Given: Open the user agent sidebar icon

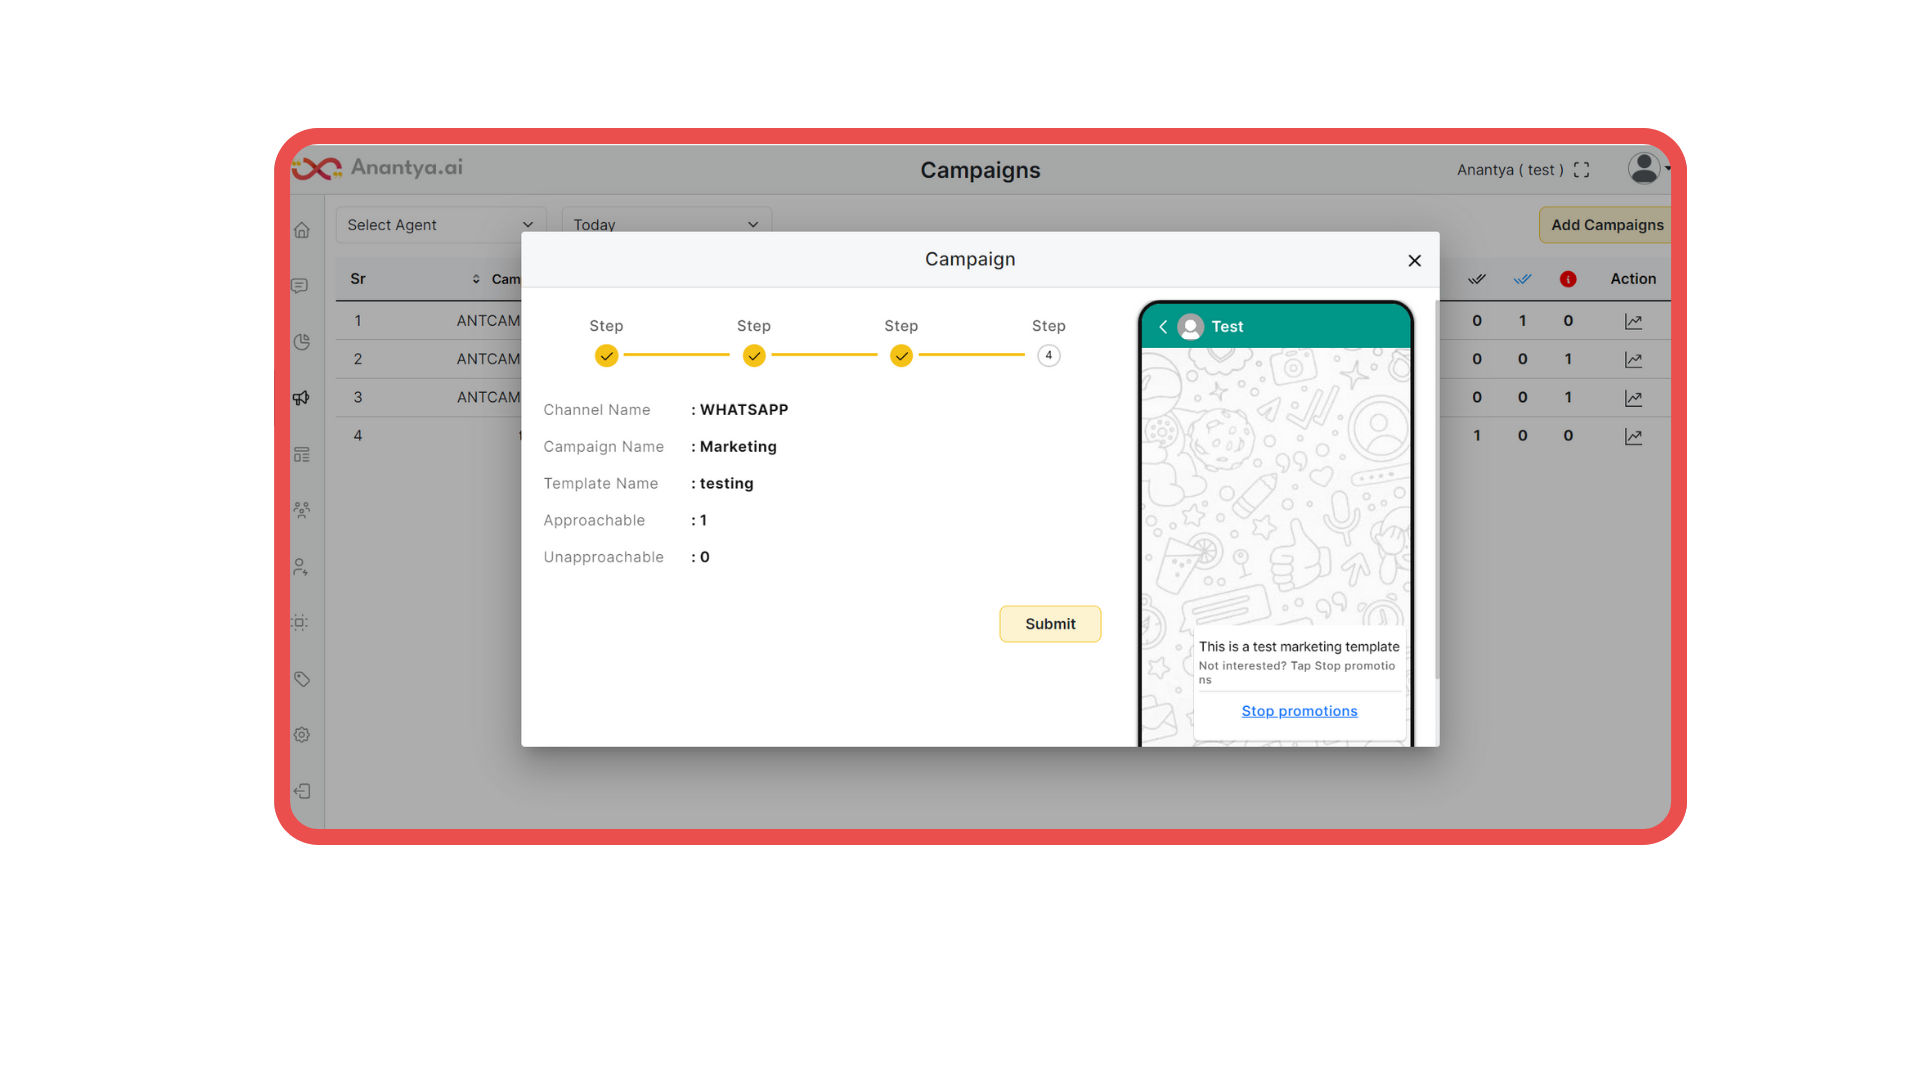Looking at the screenshot, I should click(x=301, y=567).
